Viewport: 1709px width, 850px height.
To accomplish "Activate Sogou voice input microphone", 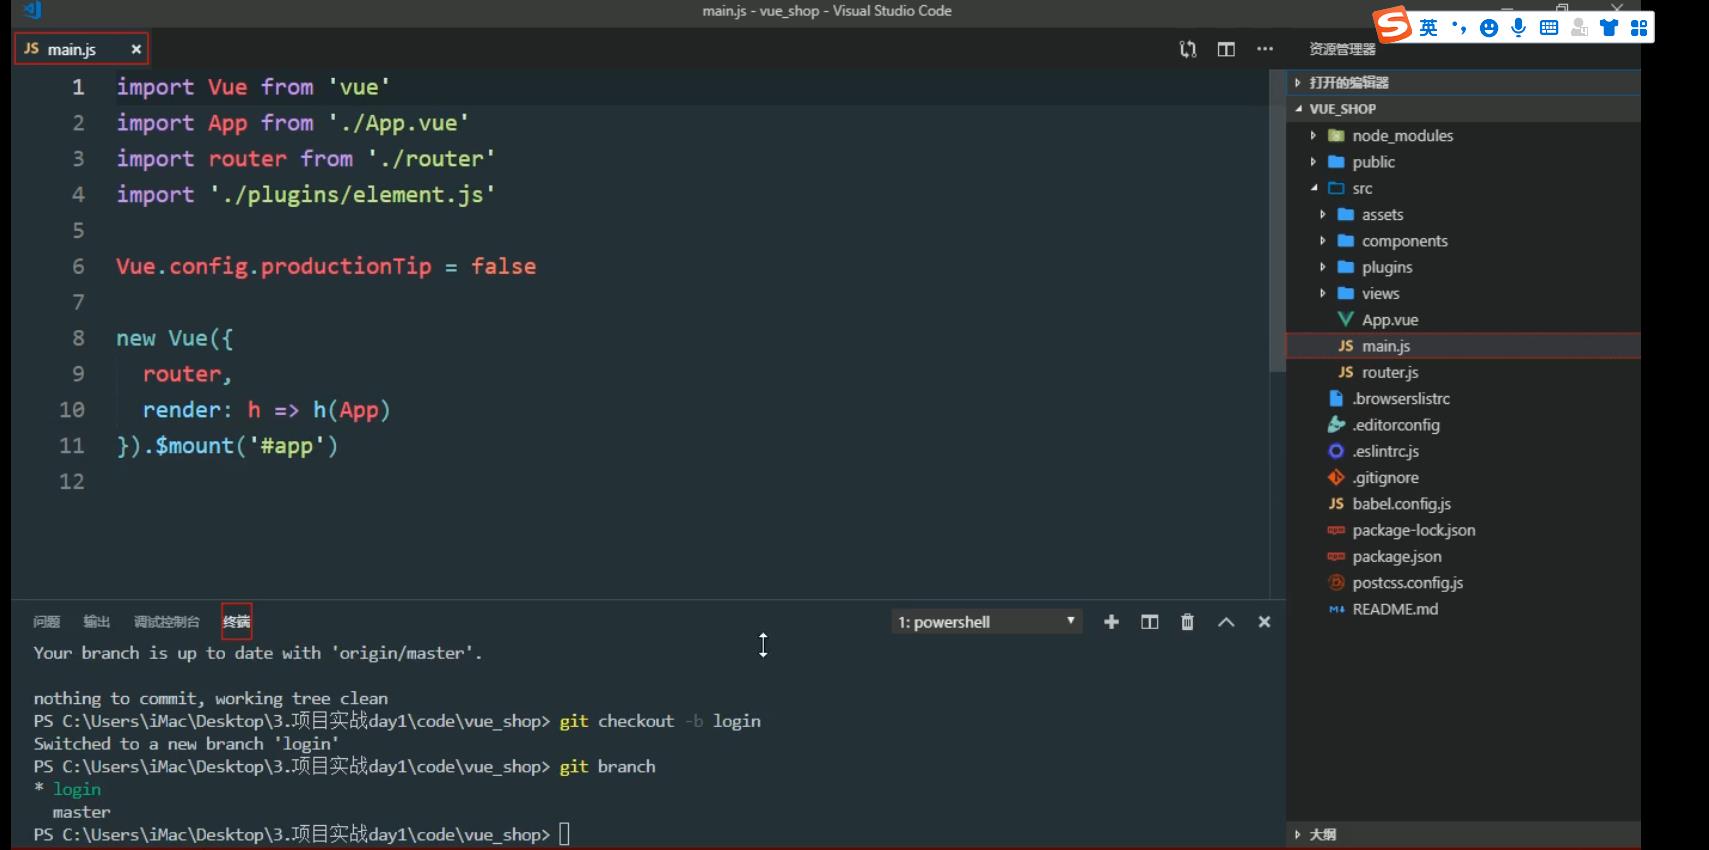I will [x=1519, y=28].
